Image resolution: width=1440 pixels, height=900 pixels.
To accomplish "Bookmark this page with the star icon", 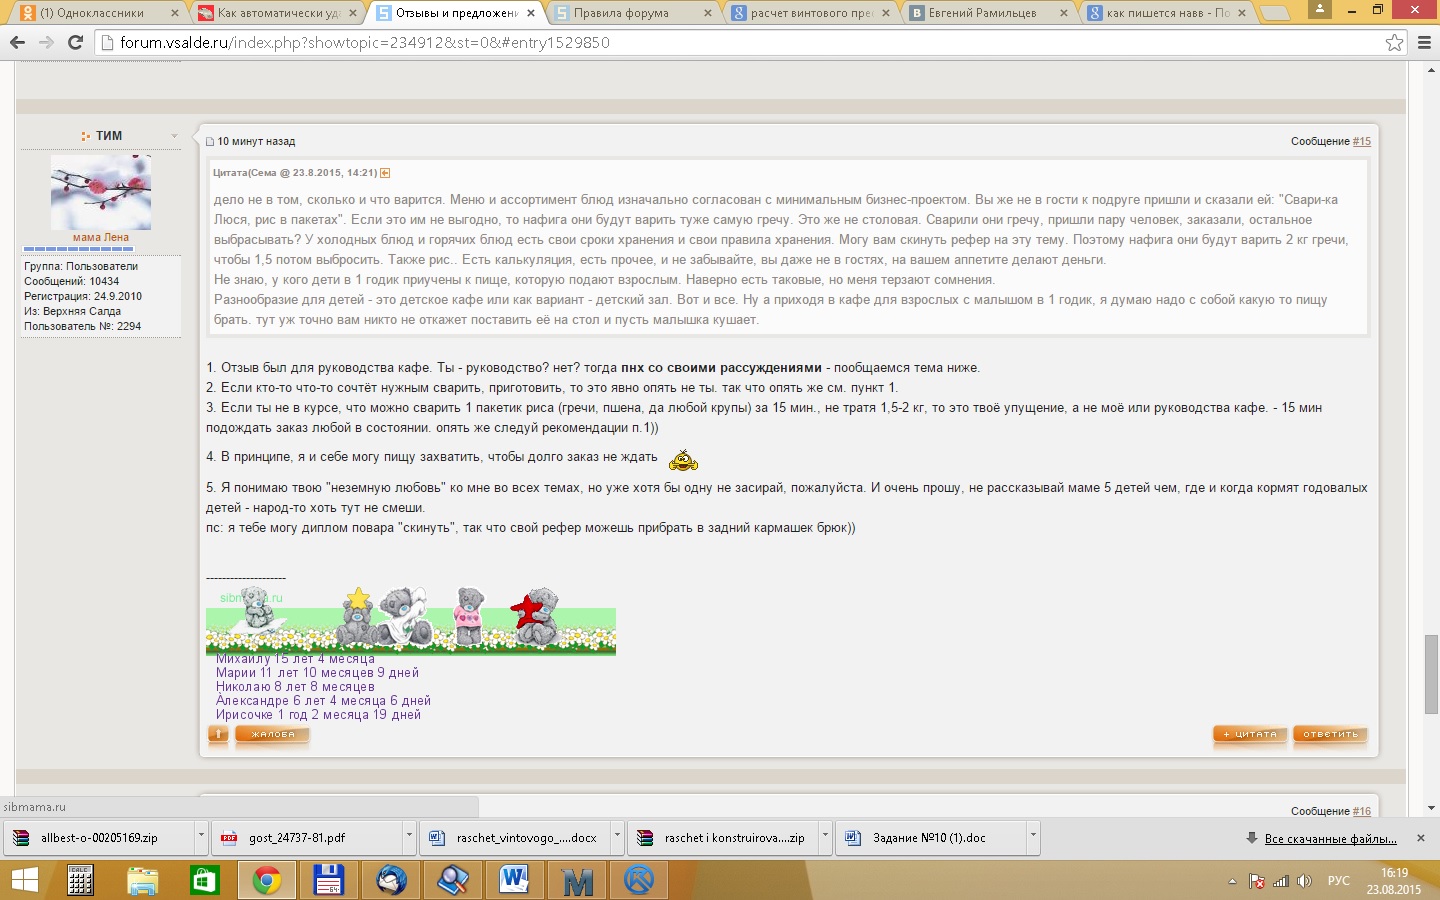I will click(1394, 42).
